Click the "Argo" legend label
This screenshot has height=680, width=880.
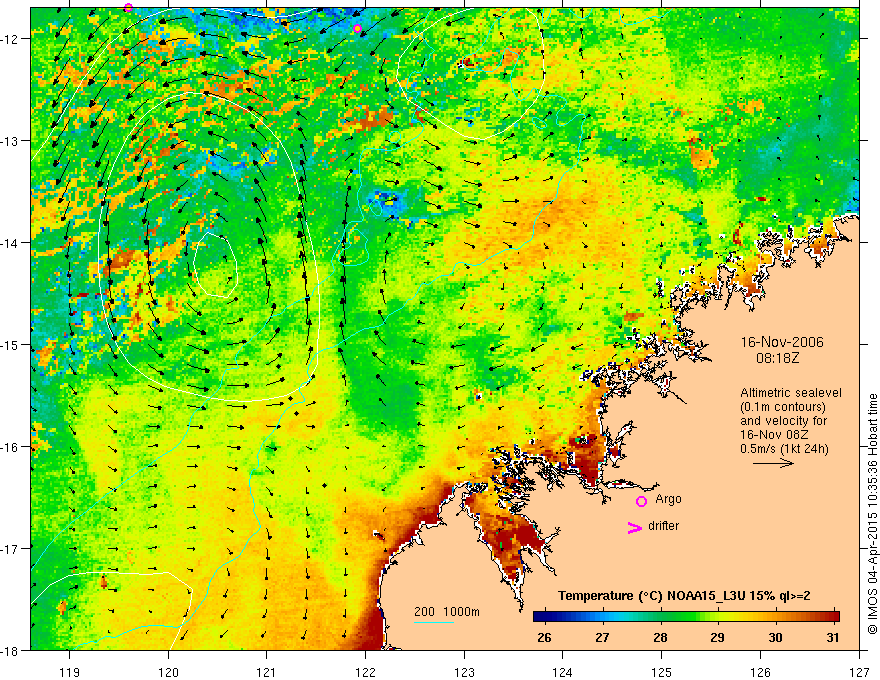[668, 499]
